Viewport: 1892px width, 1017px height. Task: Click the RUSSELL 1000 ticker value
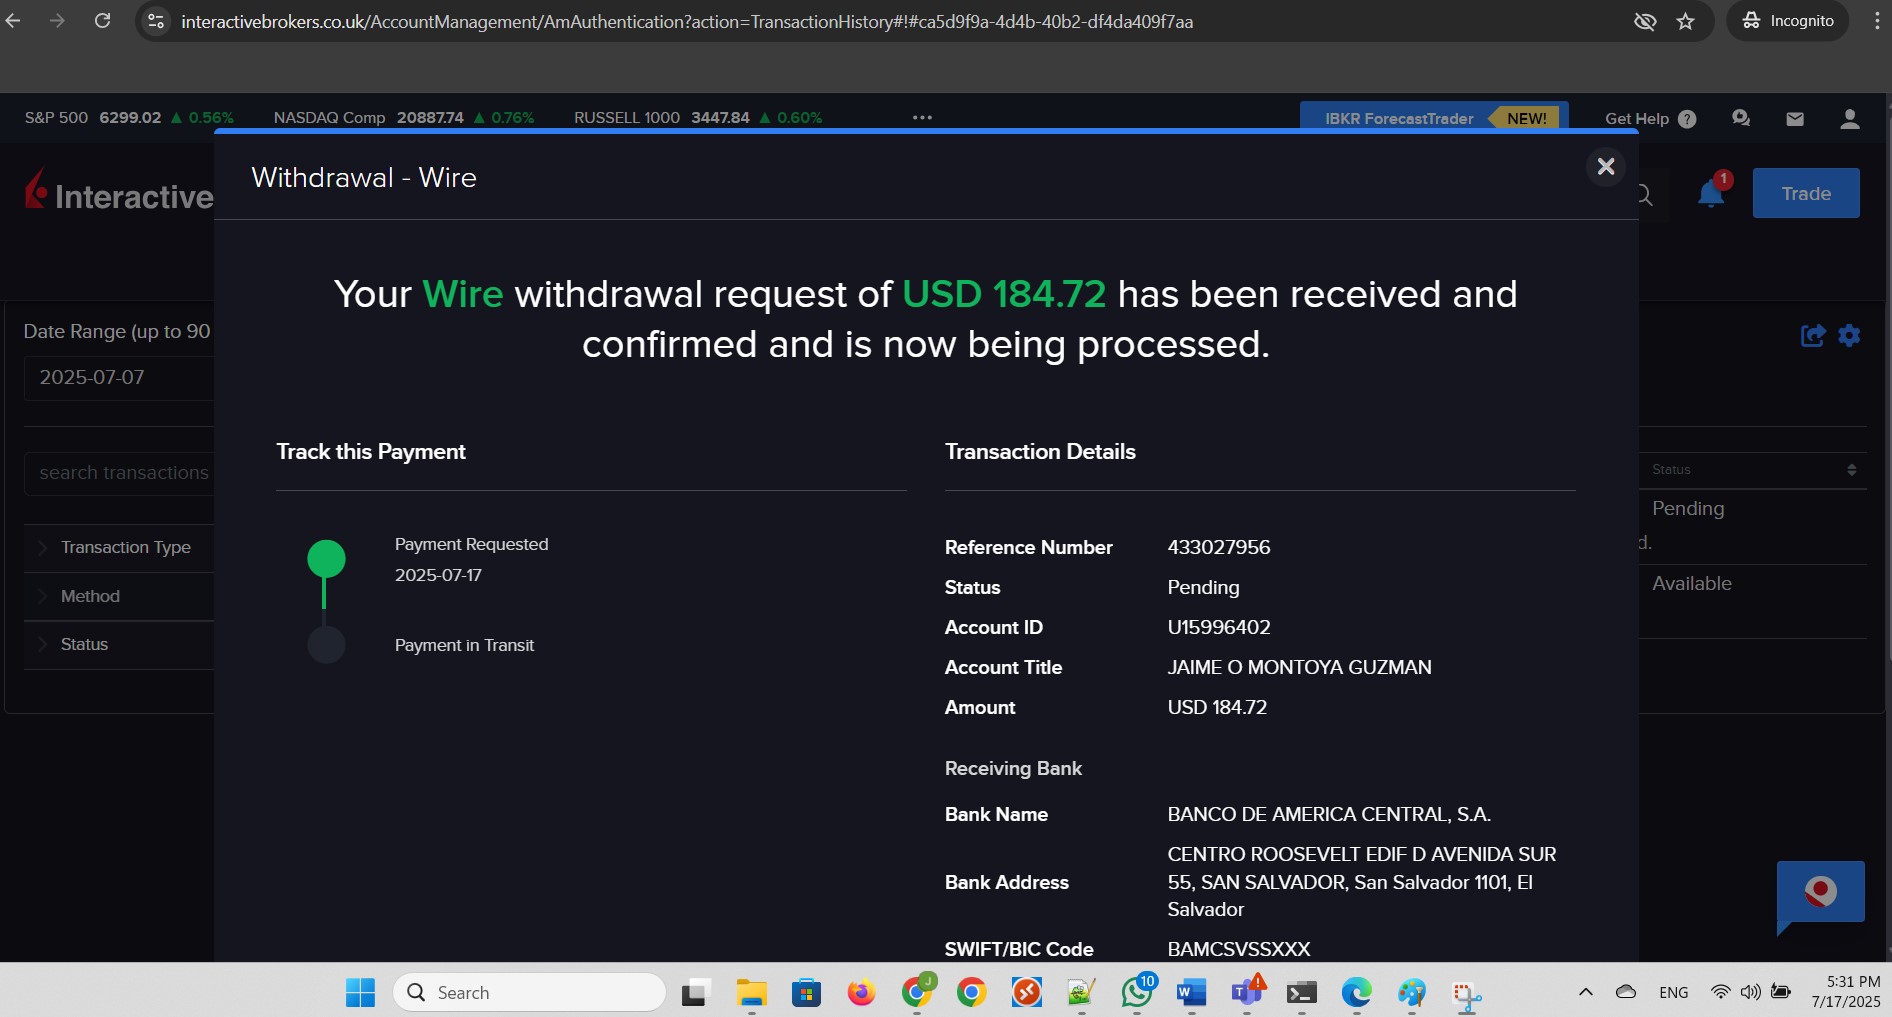(720, 117)
